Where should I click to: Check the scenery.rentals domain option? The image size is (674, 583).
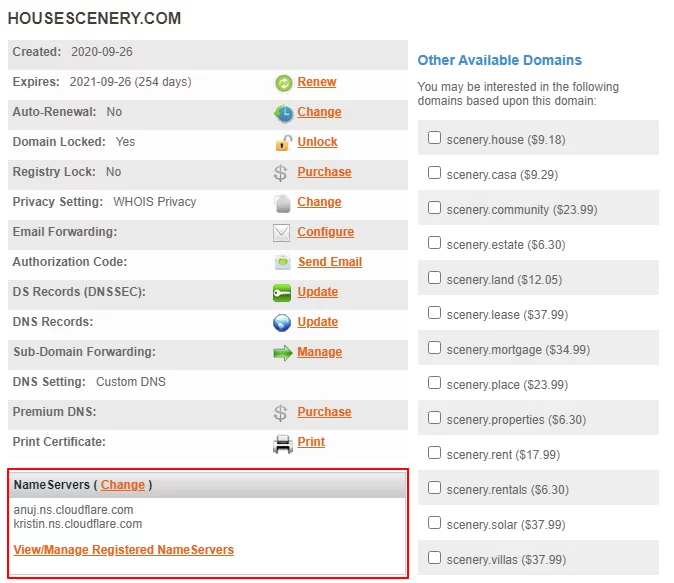[x=435, y=488]
